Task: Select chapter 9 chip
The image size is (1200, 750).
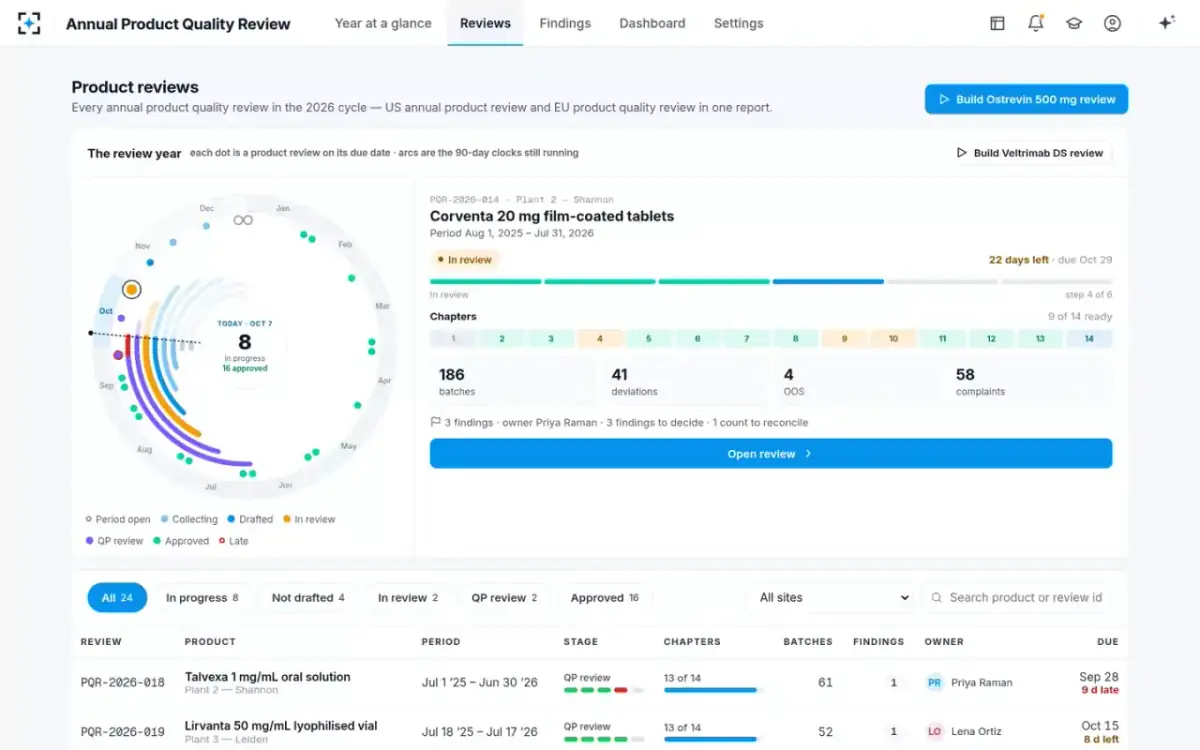Action: pos(844,339)
